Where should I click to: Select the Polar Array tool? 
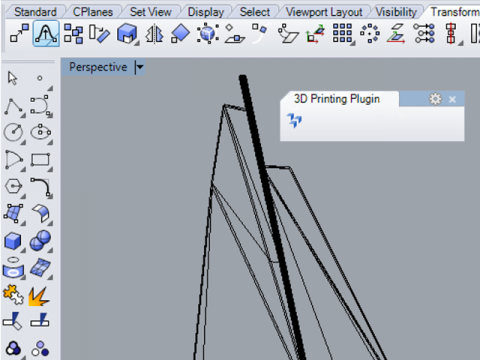pyautogui.click(x=370, y=33)
